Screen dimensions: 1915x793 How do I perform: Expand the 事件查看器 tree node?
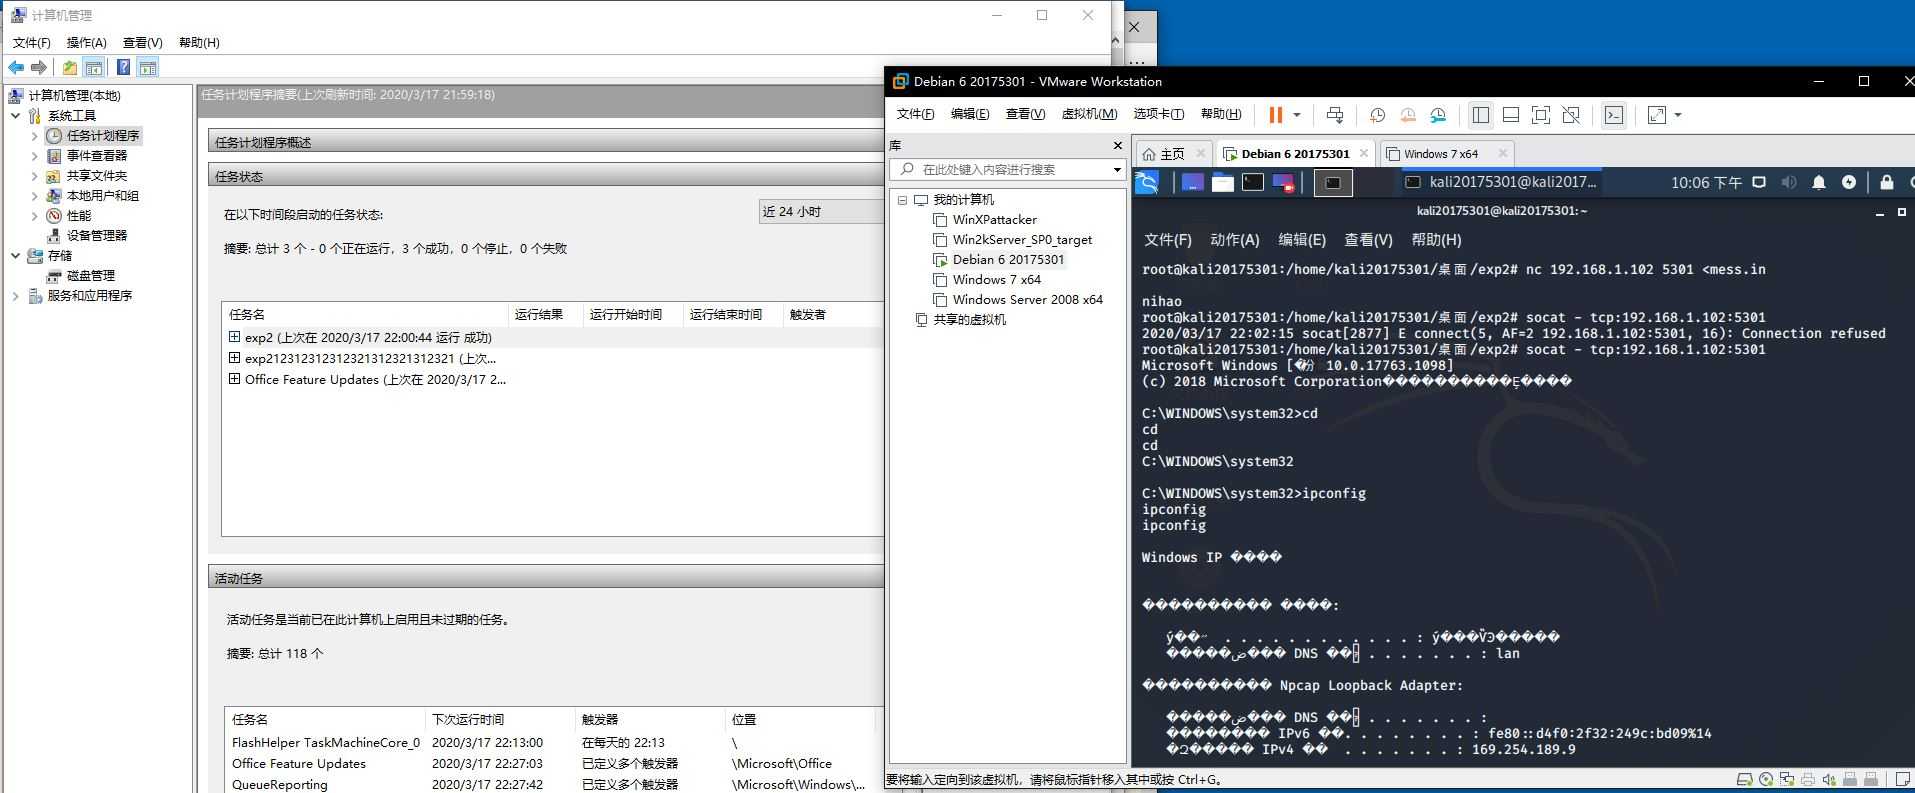(x=35, y=156)
